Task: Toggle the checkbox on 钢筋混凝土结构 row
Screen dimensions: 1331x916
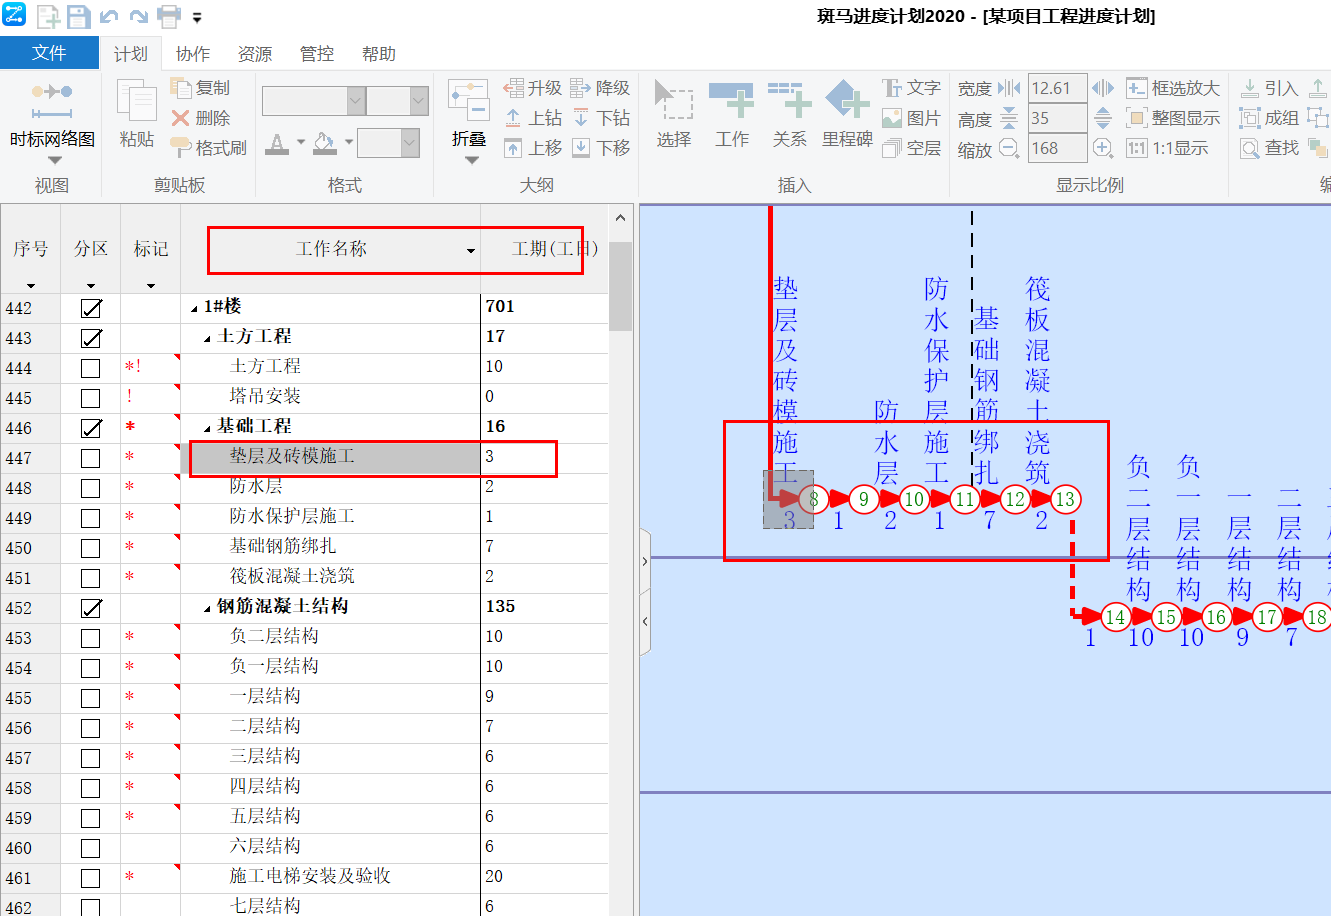Action: 90,608
